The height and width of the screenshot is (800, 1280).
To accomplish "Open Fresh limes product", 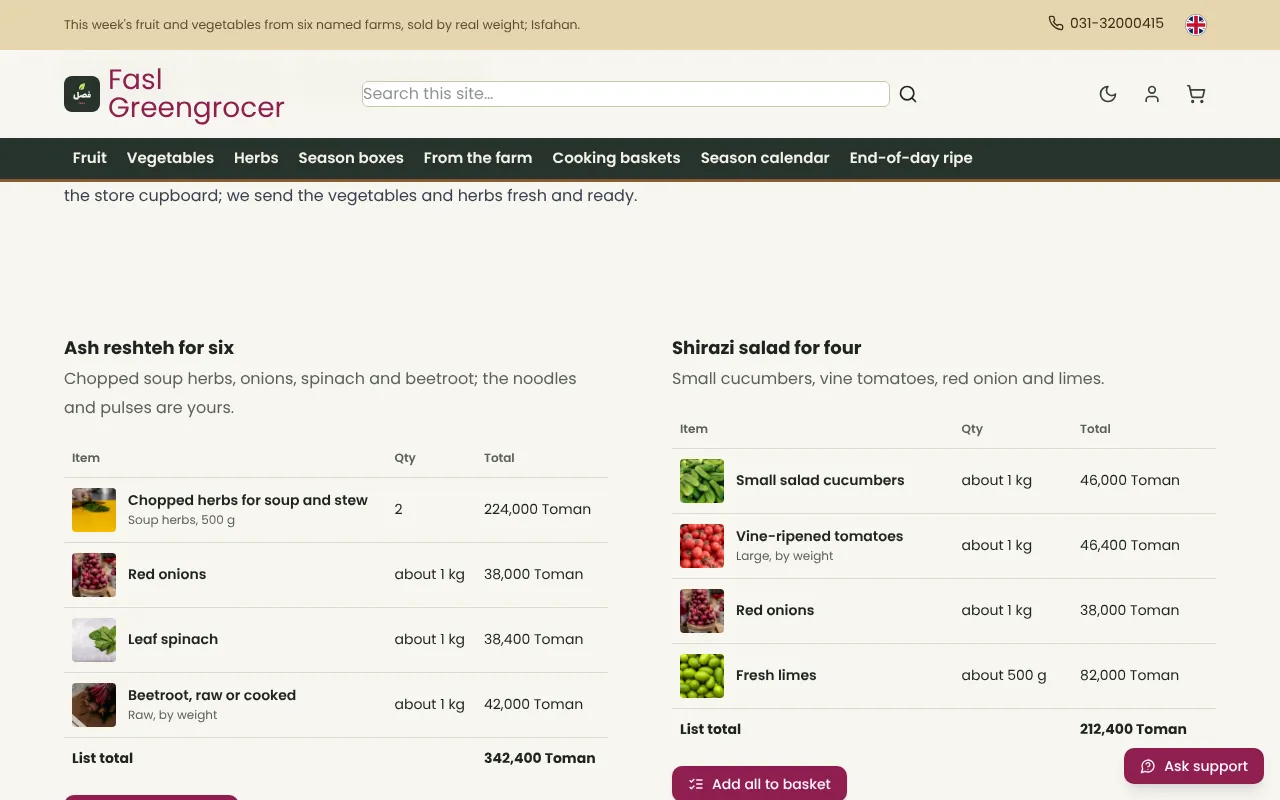I will [776, 675].
